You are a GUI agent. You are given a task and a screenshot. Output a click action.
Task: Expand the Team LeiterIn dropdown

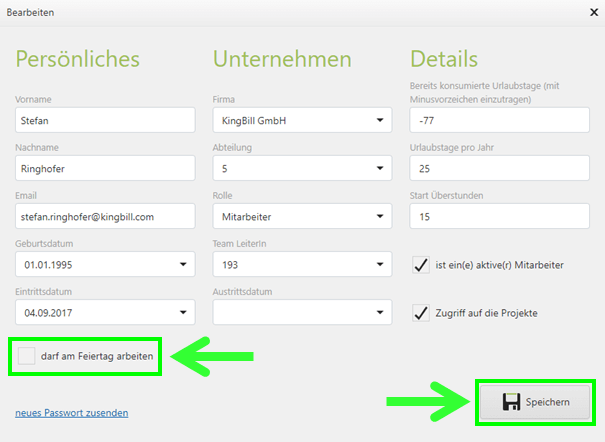[x=302, y=264]
